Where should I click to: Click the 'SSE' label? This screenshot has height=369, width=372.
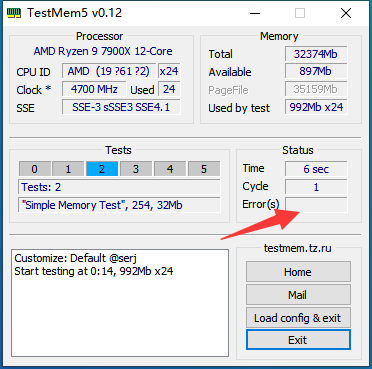(x=25, y=108)
